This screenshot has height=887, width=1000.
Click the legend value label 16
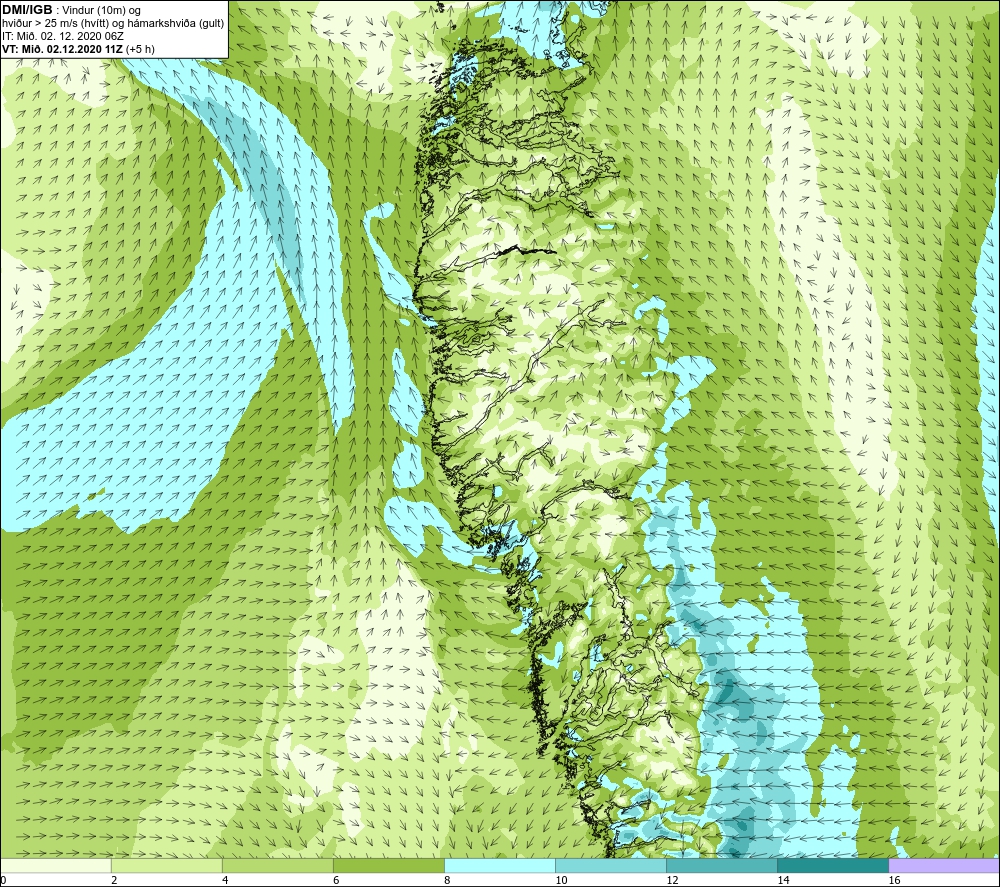point(893,881)
